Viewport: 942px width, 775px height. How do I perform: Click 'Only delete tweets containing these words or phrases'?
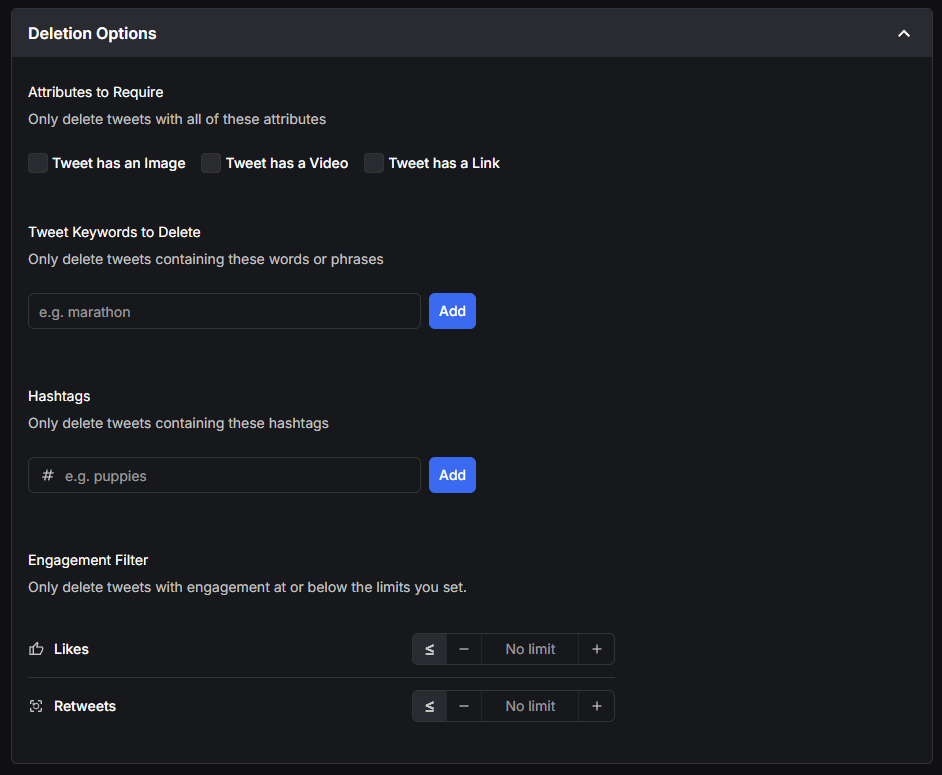tap(205, 259)
